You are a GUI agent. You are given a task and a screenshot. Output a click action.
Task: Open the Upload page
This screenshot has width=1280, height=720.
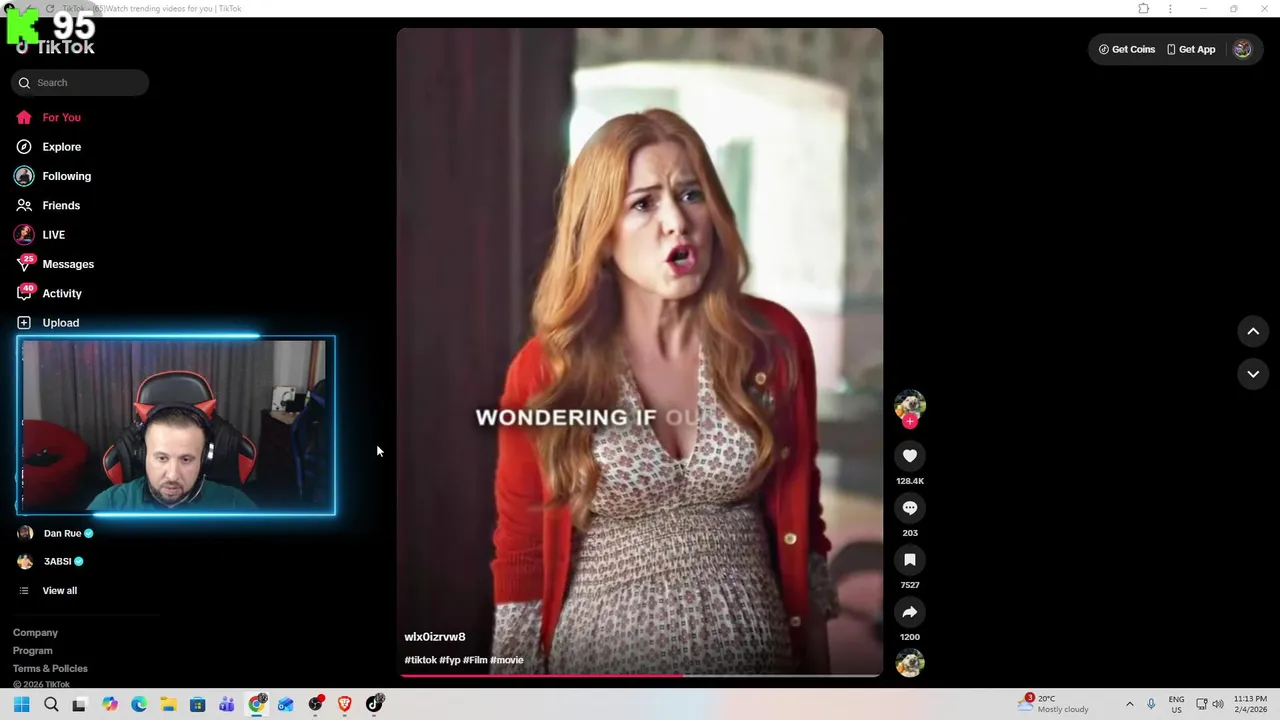(60, 323)
